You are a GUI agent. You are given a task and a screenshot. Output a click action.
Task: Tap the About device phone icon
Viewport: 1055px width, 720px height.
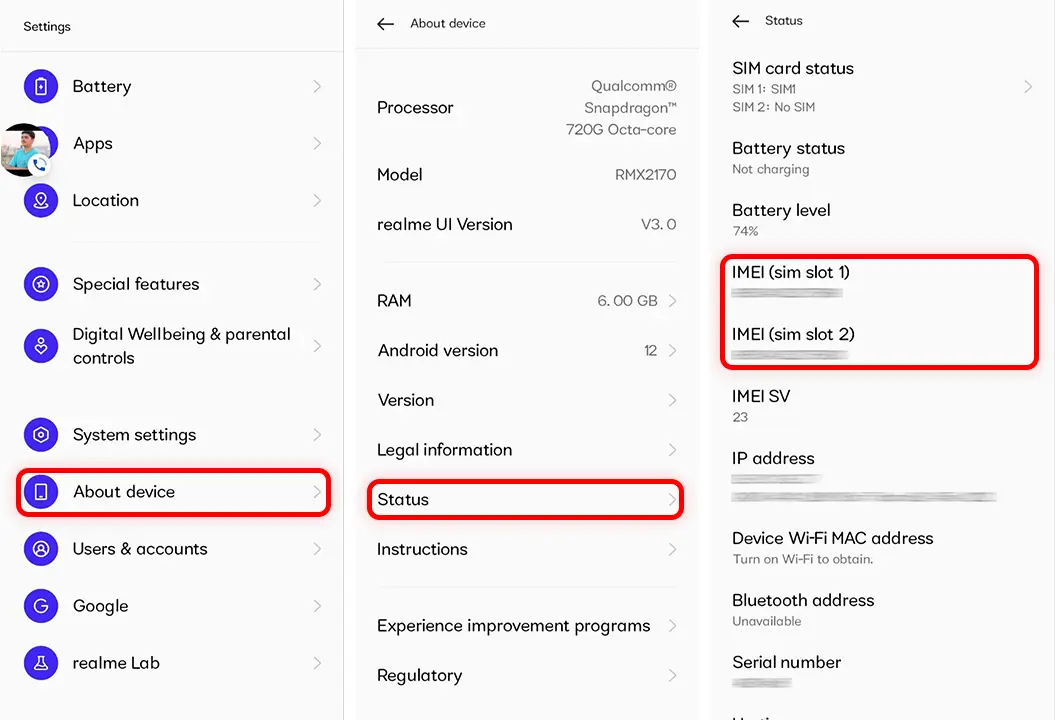tap(41, 492)
